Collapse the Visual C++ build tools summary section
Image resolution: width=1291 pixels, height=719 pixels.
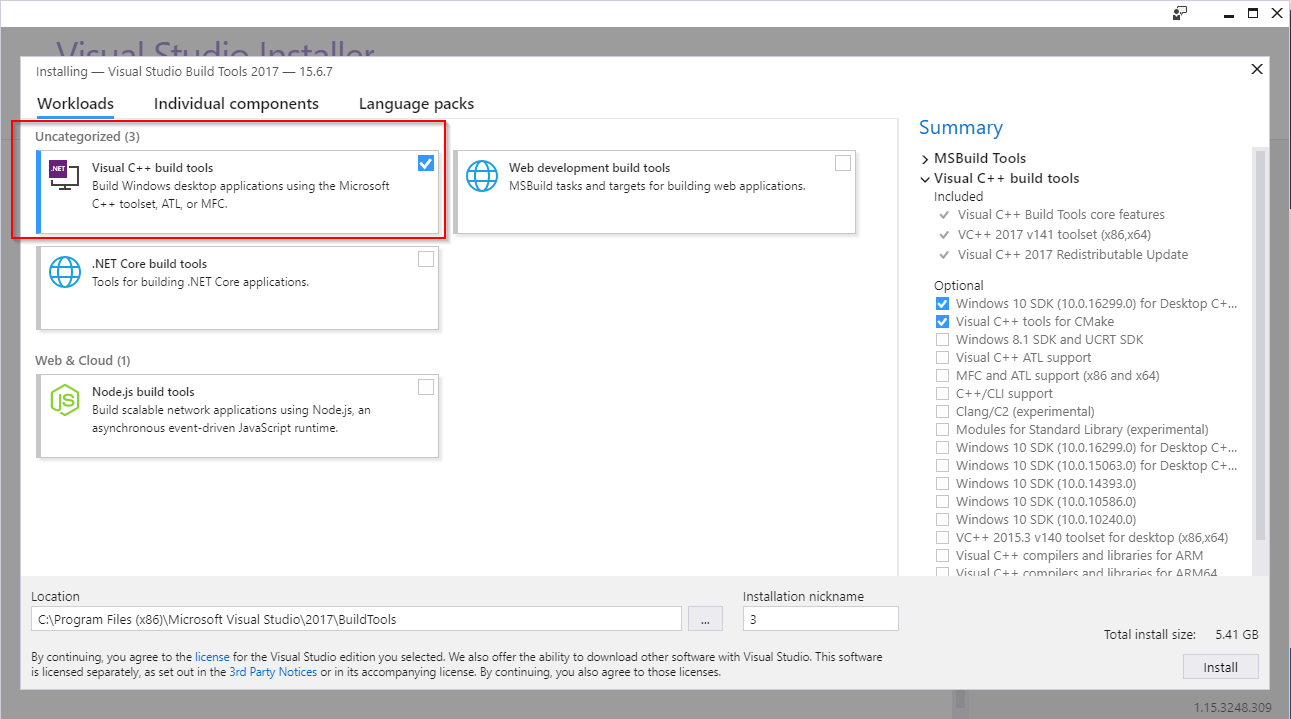click(924, 178)
